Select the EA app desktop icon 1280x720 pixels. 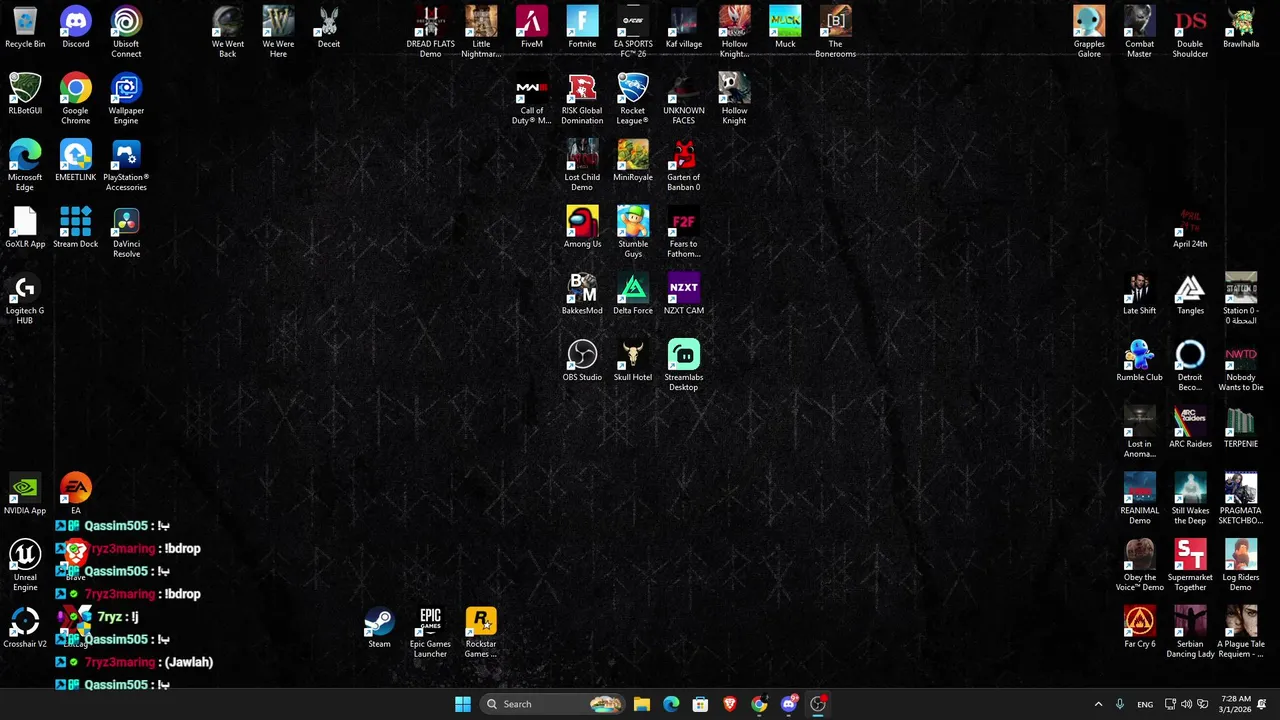coord(75,494)
